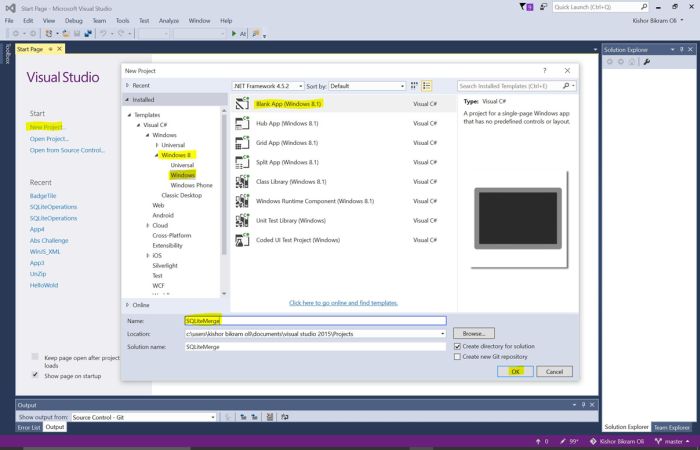Open the Analyze menu
This screenshot has height=450, width=700.
[169, 21]
